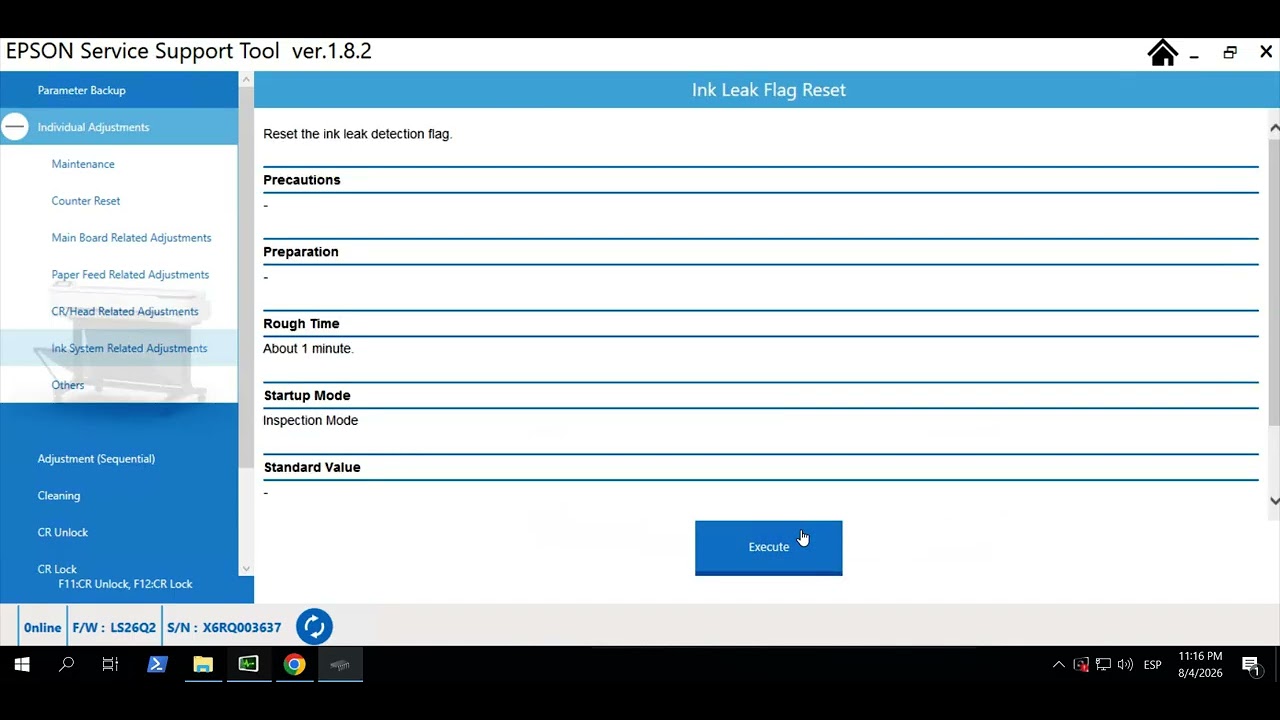Click the content pane scrollbar thumb
Screen dimensions: 1280x720
[1274, 280]
